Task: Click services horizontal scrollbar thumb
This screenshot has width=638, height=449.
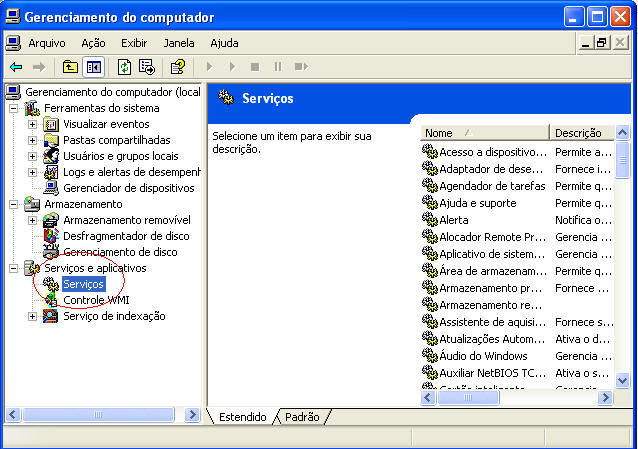Action: [468, 397]
